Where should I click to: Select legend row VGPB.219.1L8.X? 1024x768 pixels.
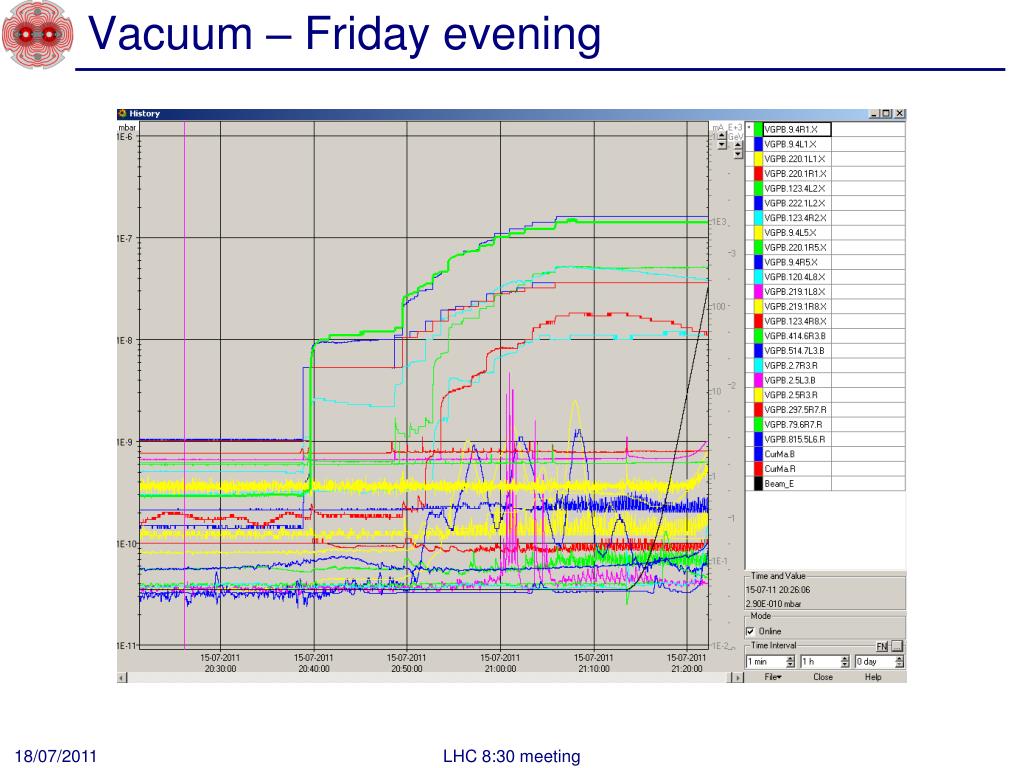(825, 292)
